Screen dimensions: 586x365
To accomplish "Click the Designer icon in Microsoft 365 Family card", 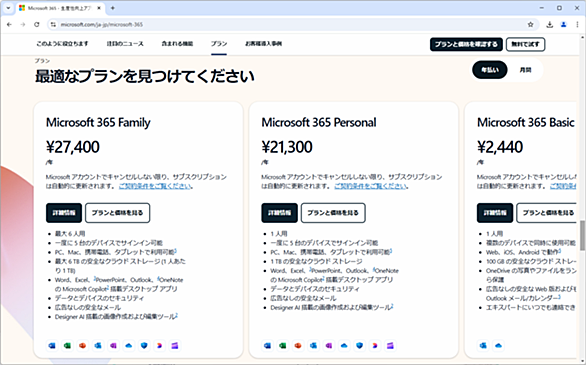I will click(x=160, y=346).
